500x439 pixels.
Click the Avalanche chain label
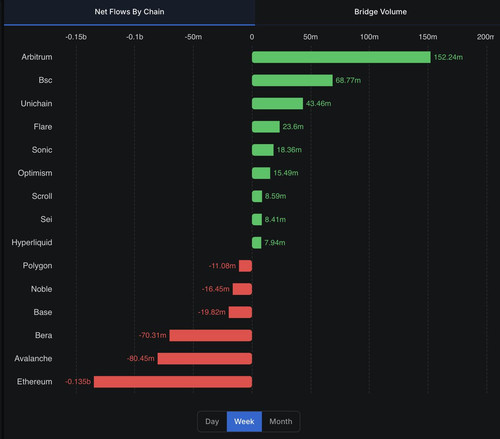coord(33,359)
